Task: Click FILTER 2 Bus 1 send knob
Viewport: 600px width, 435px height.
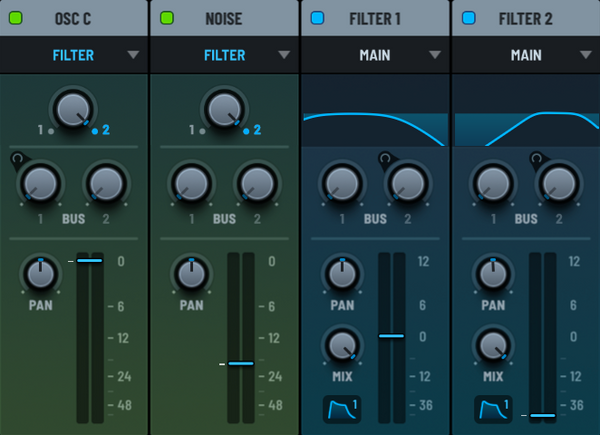Action: pyautogui.click(x=493, y=184)
